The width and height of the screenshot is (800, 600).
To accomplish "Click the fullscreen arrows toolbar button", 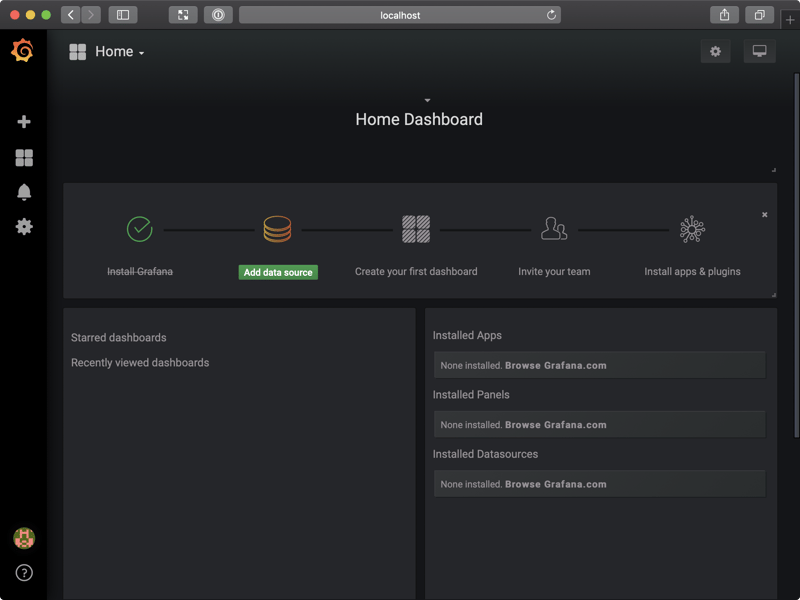I will coord(183,15).
